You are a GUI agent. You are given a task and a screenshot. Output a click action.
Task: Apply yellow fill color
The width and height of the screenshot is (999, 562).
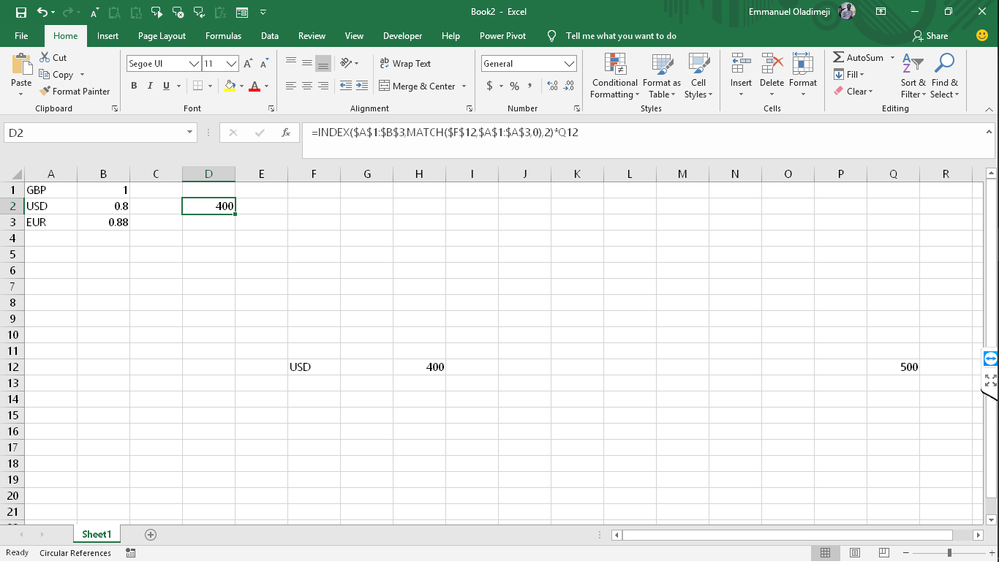click(230, 85)
